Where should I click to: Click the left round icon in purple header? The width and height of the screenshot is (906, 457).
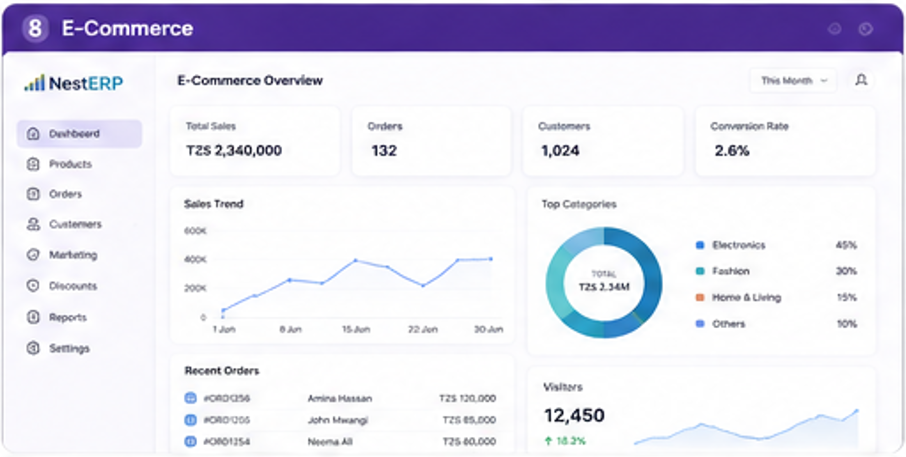click(x=834, y=29)
